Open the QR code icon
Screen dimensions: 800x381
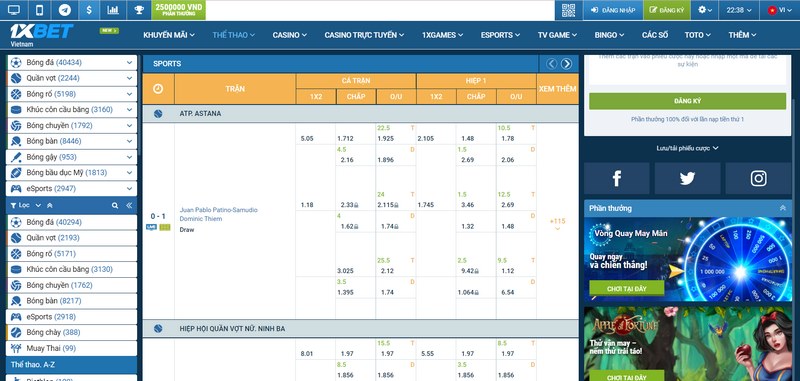pyautogui.click(x=568, y=10)
